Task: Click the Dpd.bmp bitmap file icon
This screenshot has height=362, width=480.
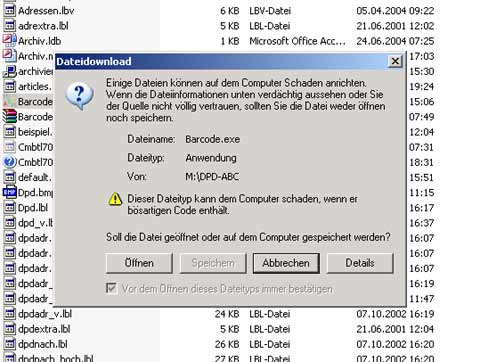Action: coord(9,192)
